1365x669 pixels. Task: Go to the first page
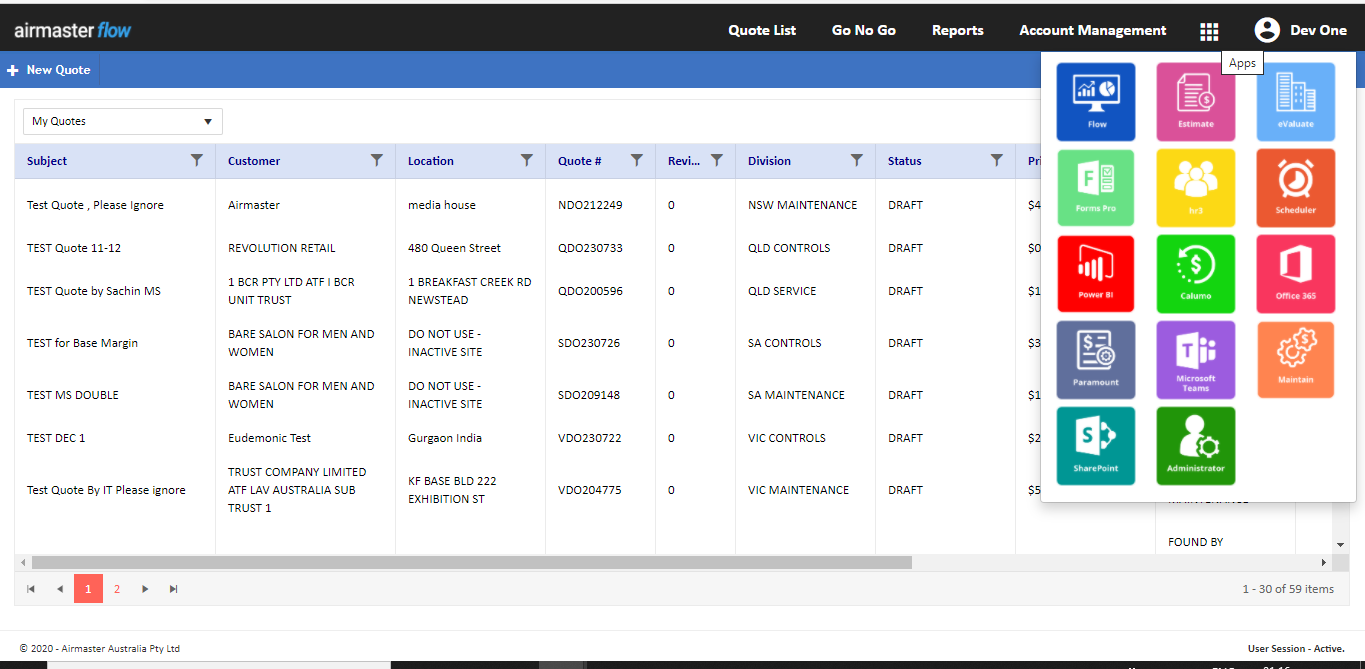[31, 589]
